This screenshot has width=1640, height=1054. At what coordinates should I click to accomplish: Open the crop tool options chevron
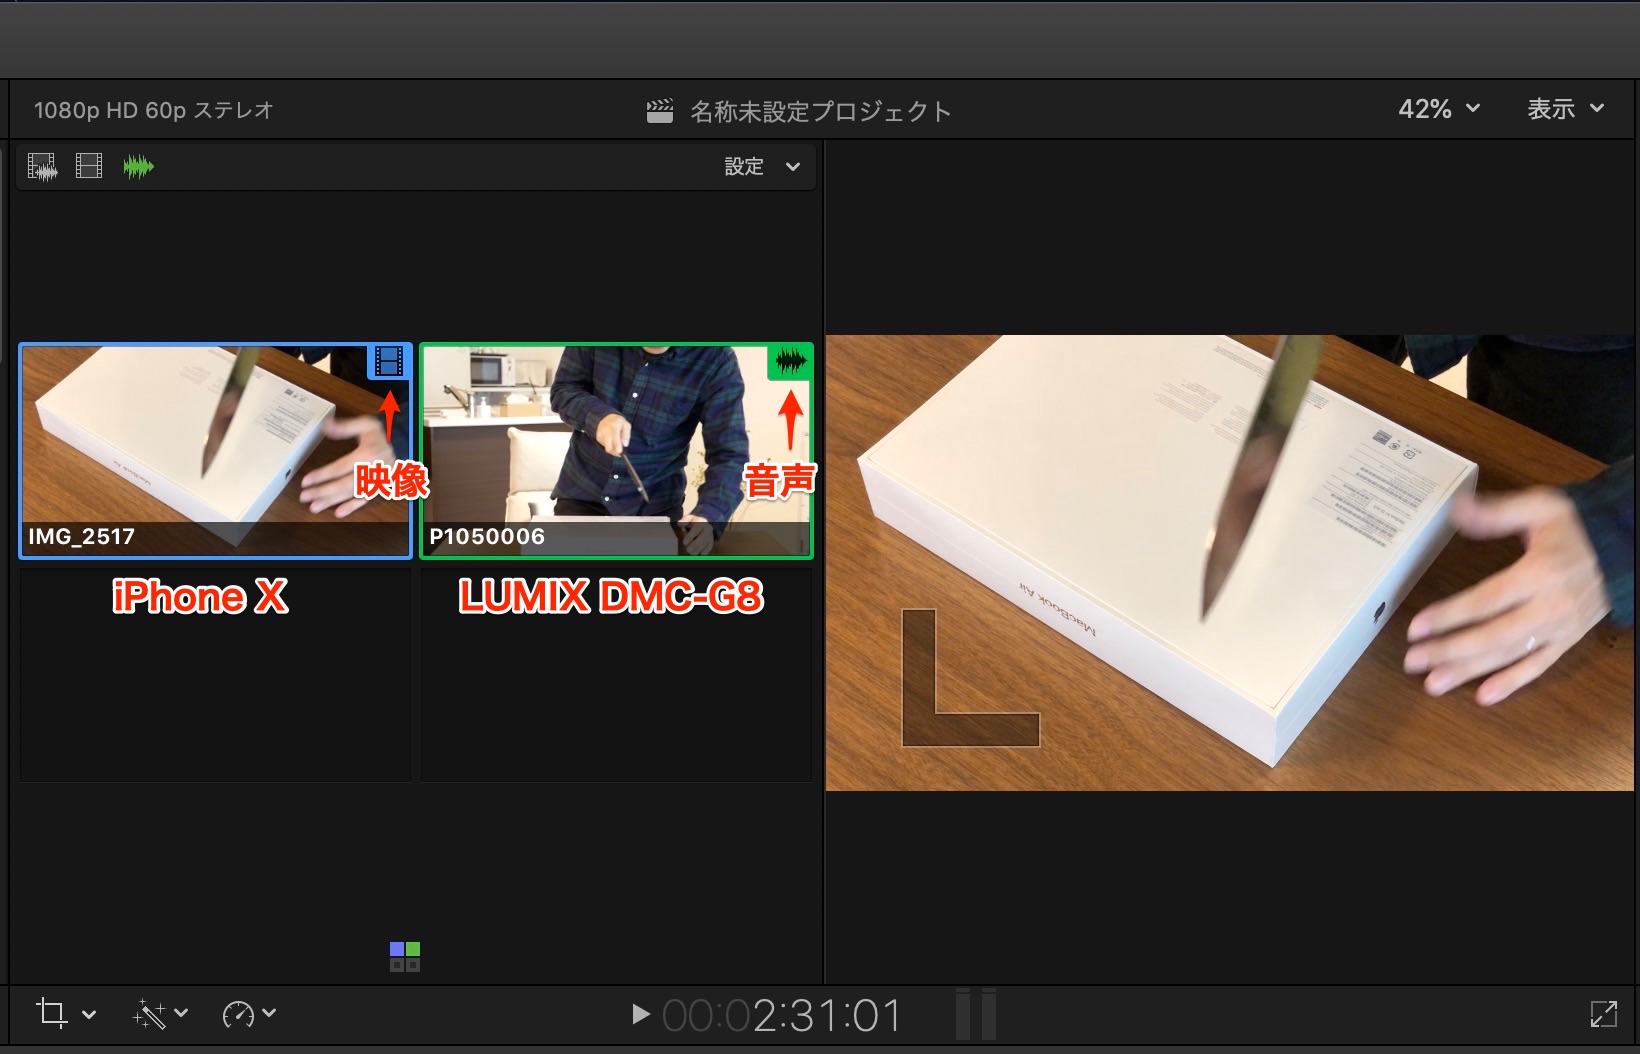89,1015
